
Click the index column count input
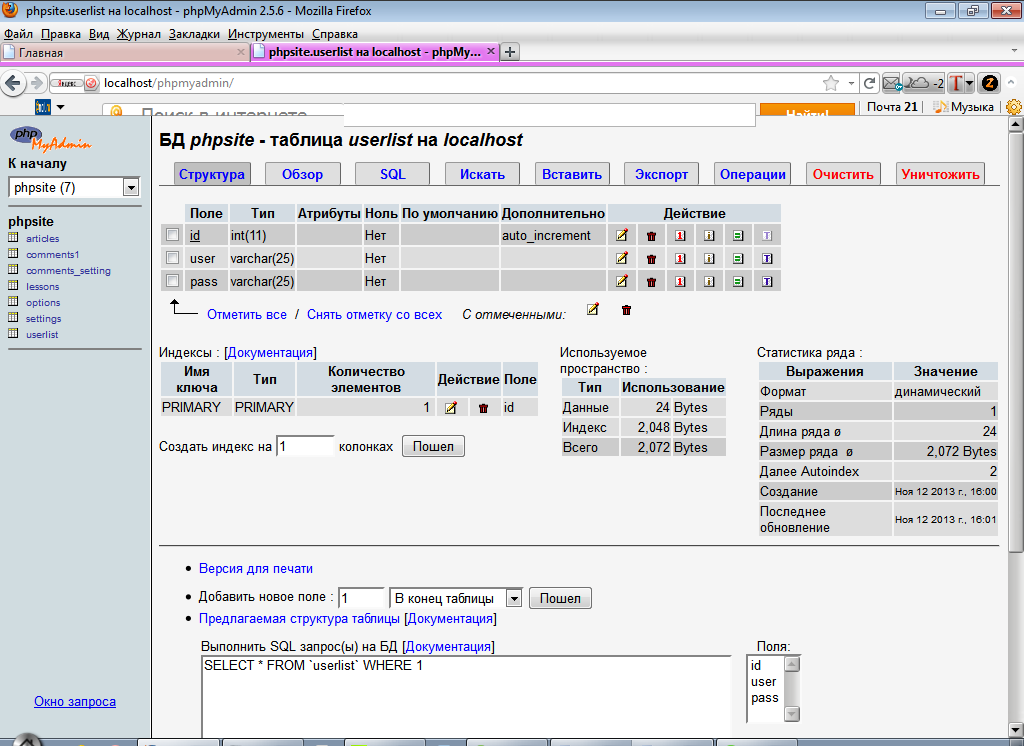tap(305, 446)
